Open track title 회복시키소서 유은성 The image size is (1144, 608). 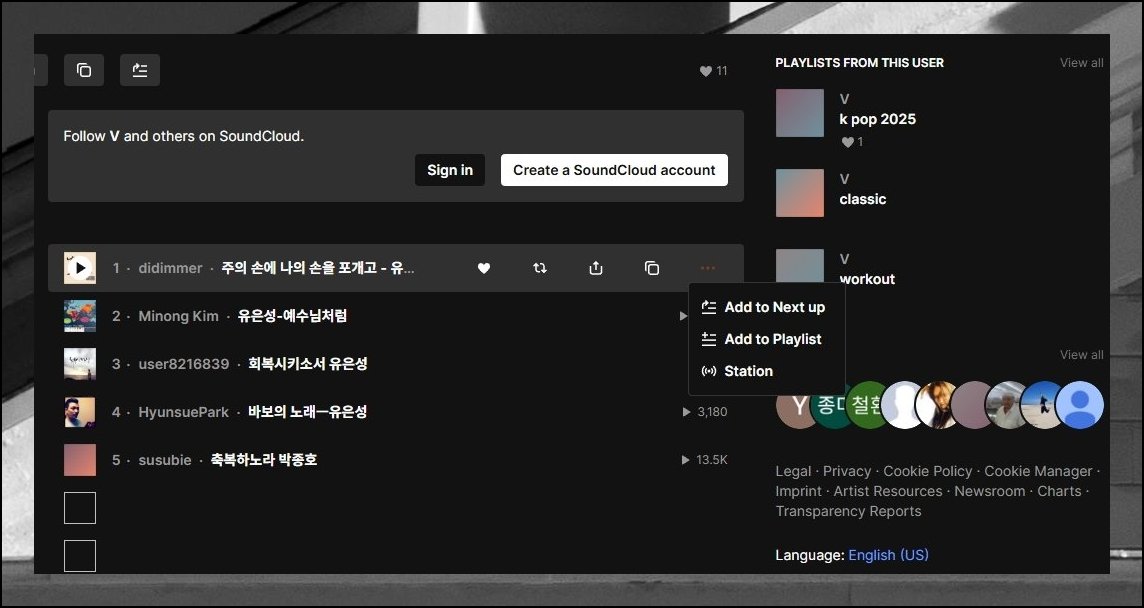pos(308,364)
